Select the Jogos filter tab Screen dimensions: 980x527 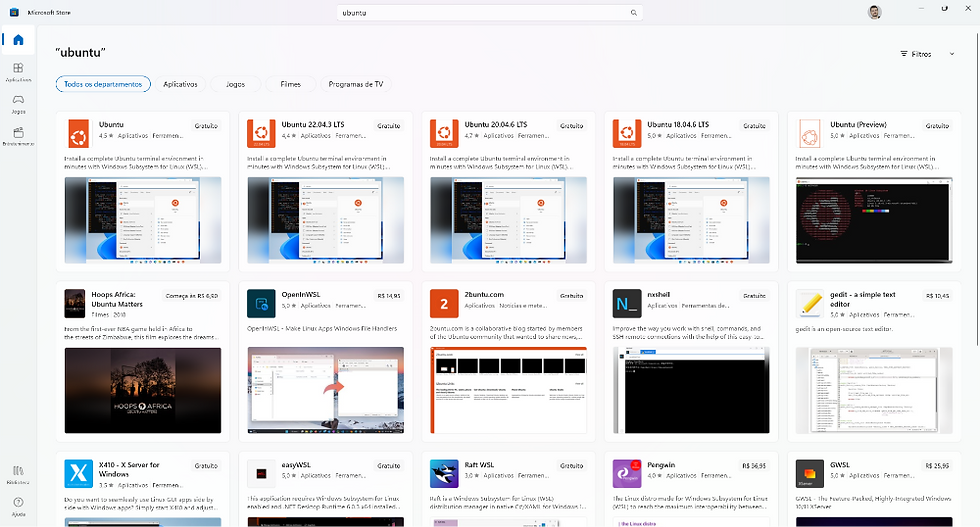[x=235, y=84]
